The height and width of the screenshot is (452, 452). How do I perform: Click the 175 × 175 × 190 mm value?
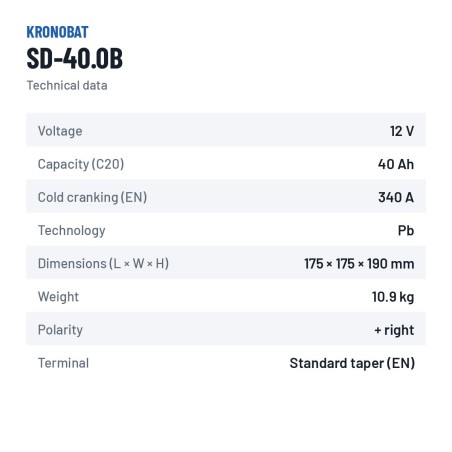pos(359,263)
